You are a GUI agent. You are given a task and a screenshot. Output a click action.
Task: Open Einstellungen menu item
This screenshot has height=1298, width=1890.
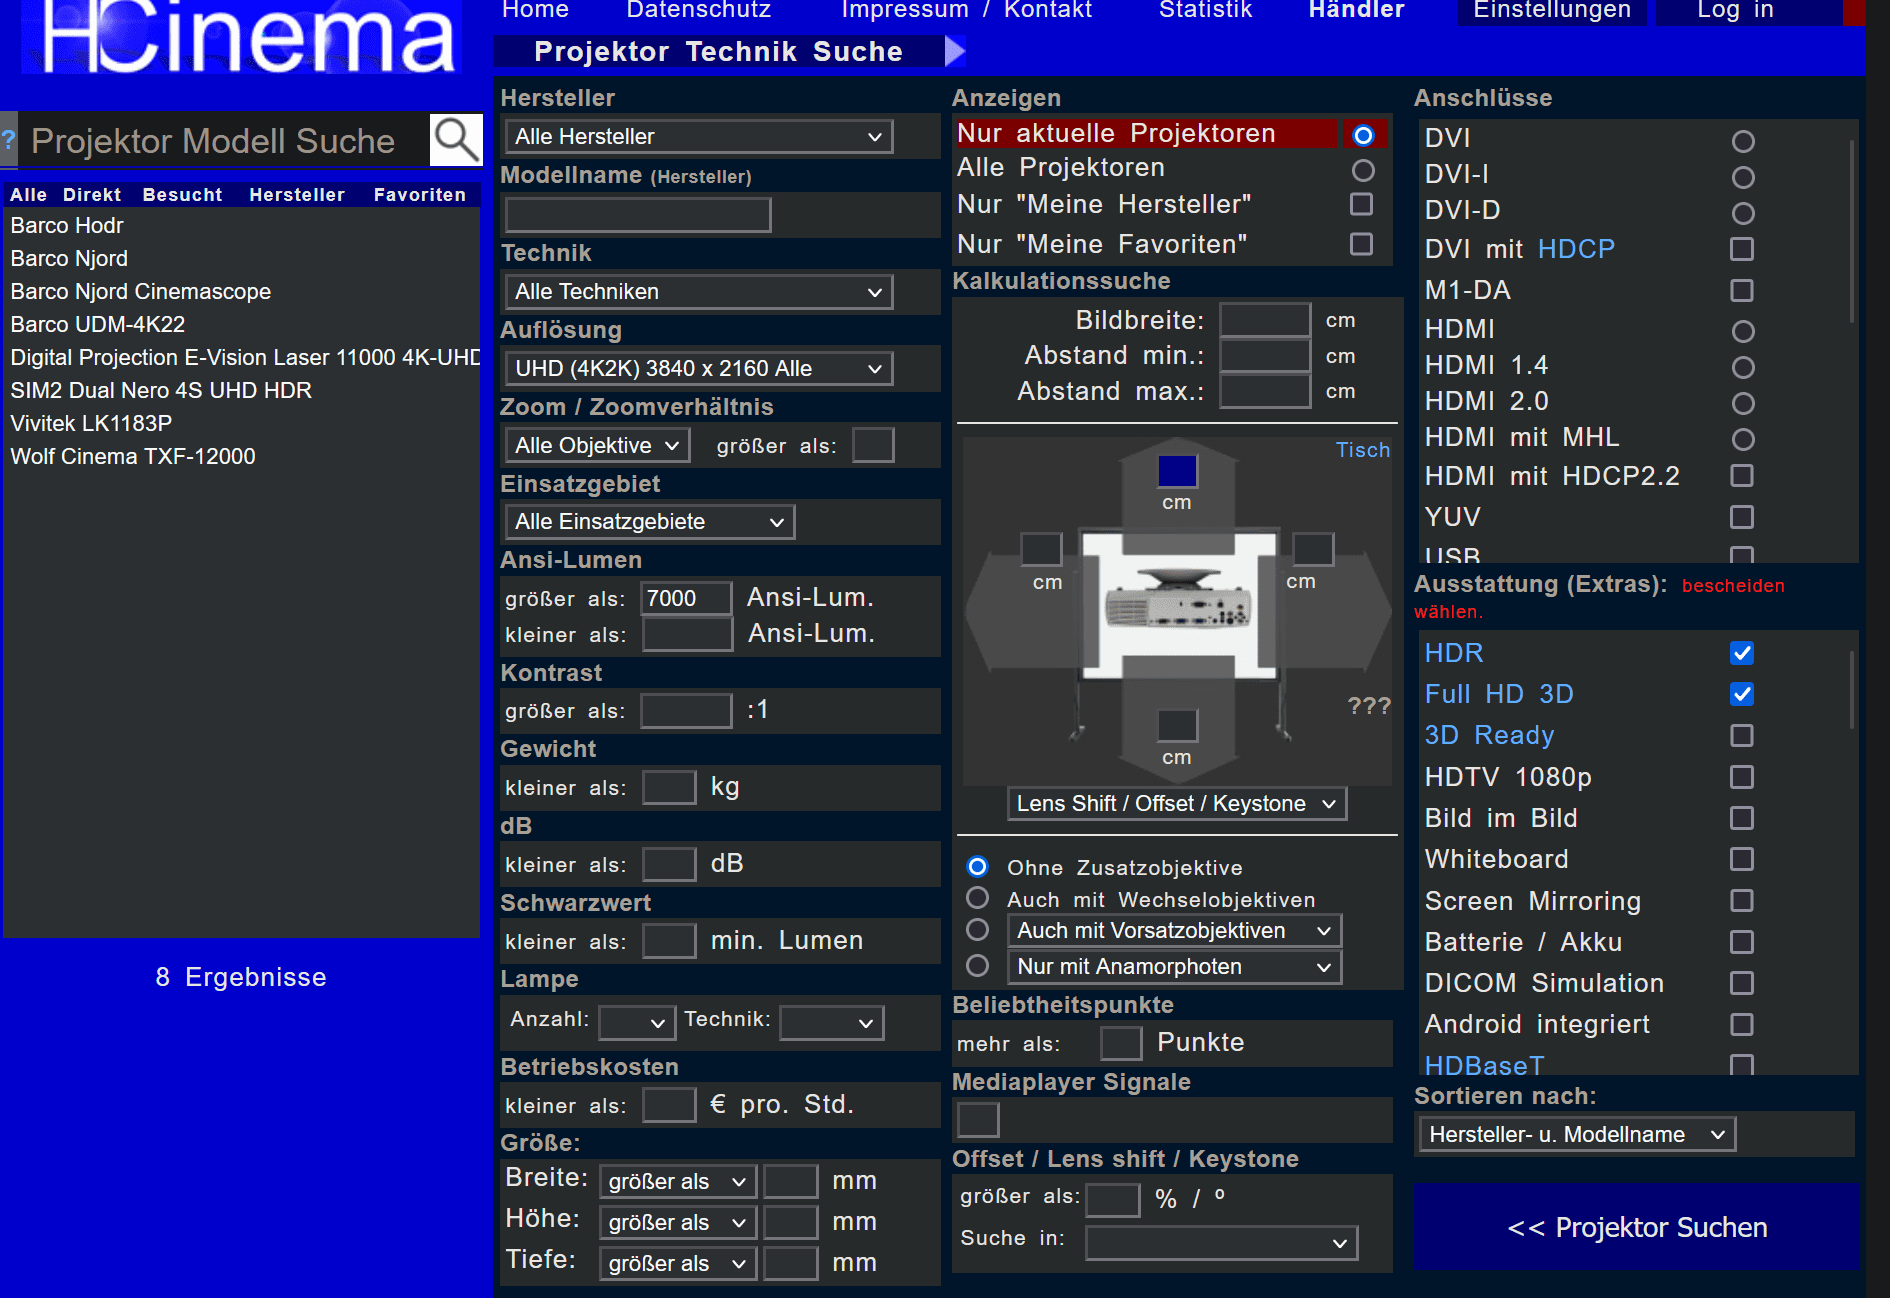coord(1552,10)
